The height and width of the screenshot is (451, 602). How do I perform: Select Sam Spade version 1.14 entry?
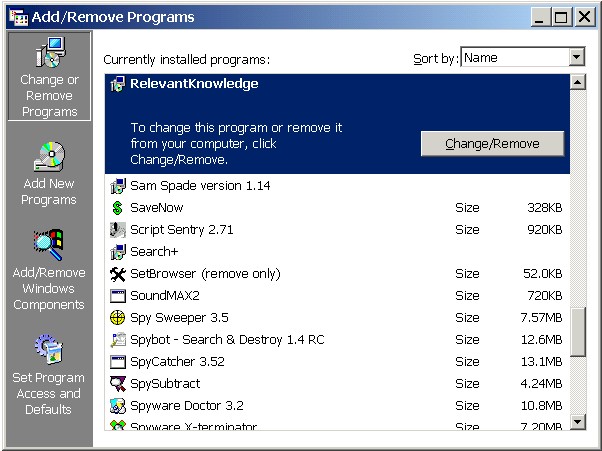tap(337, 186)
